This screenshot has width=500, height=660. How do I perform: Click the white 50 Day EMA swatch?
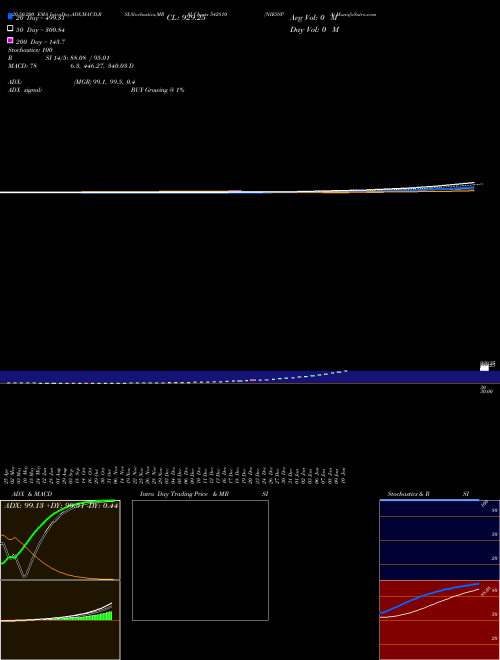[x=10, y=28]
